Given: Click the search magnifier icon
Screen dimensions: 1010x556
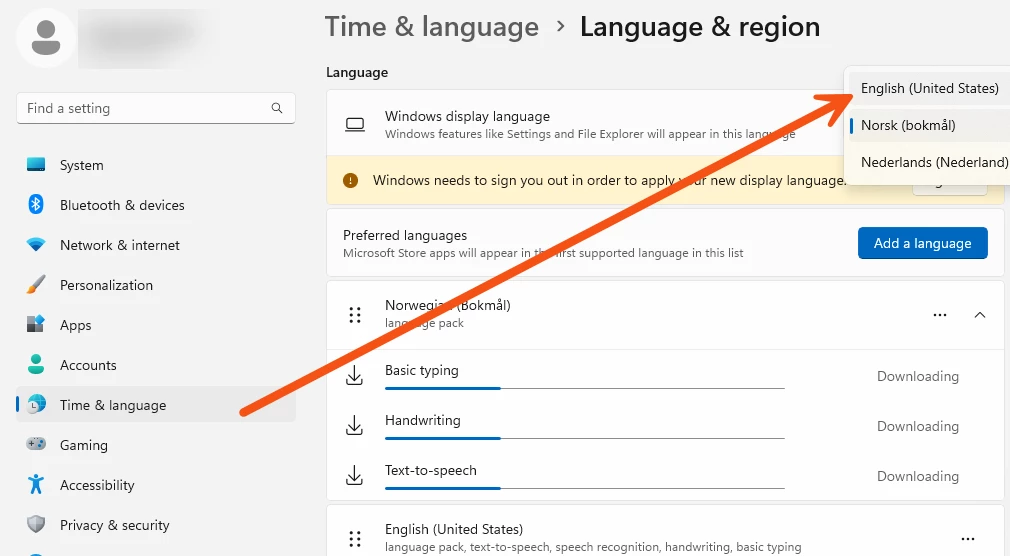Looking at the screenshot, I should tap(277, 108).
